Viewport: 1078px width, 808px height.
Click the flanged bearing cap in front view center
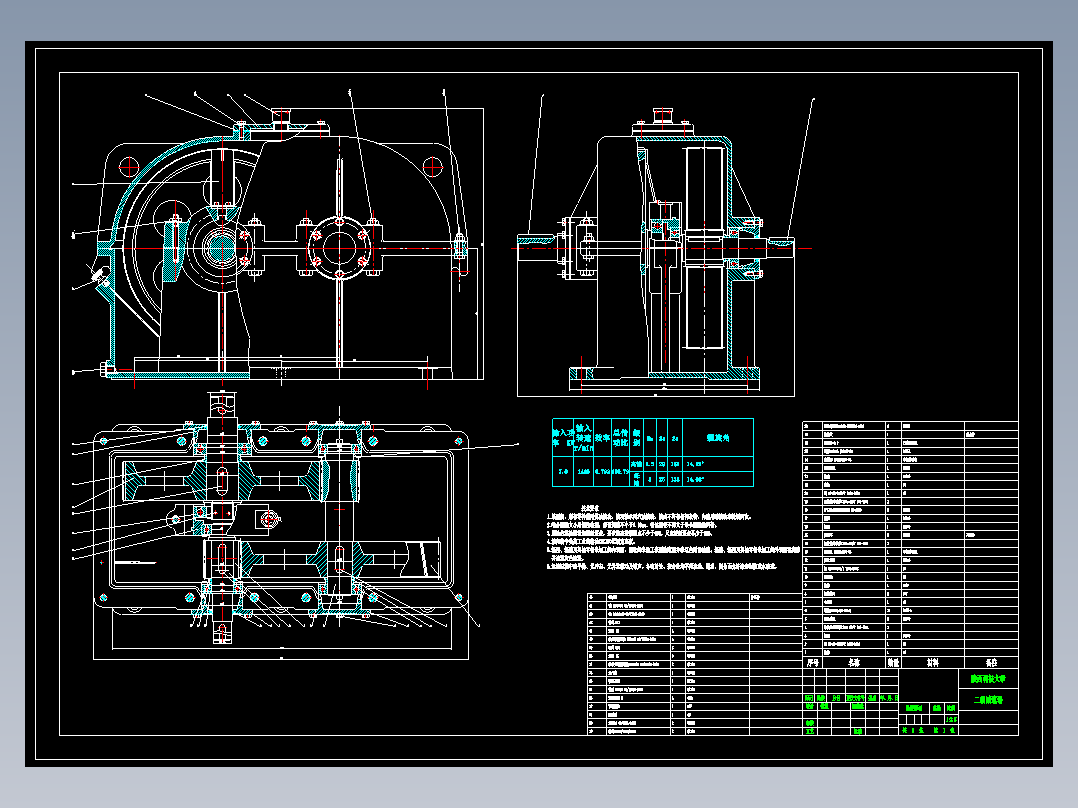pos(339,248)
